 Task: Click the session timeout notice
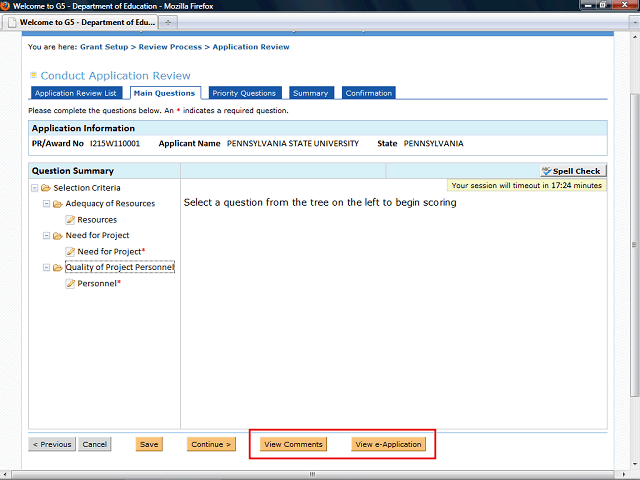point(527,185)
